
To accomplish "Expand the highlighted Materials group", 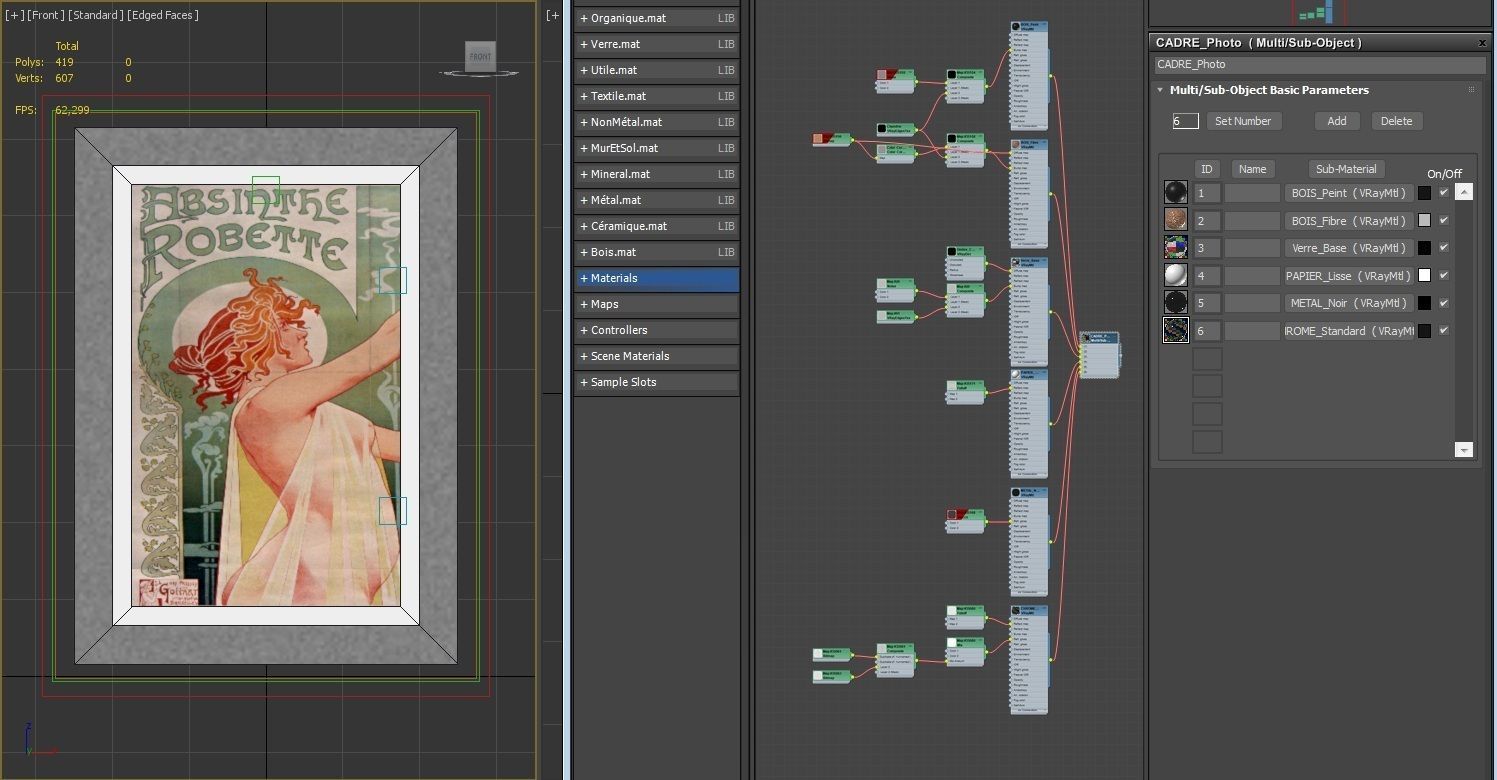I will [657, 278].
